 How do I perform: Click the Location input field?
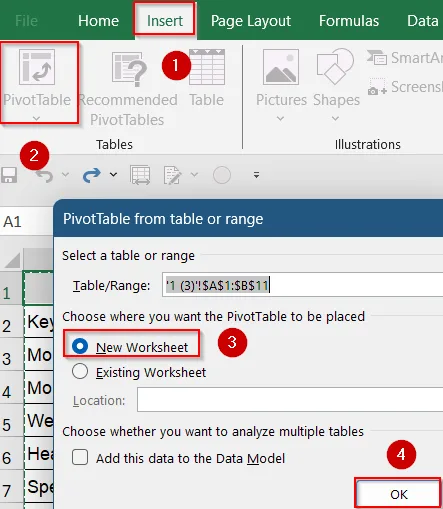pos(290,399)
